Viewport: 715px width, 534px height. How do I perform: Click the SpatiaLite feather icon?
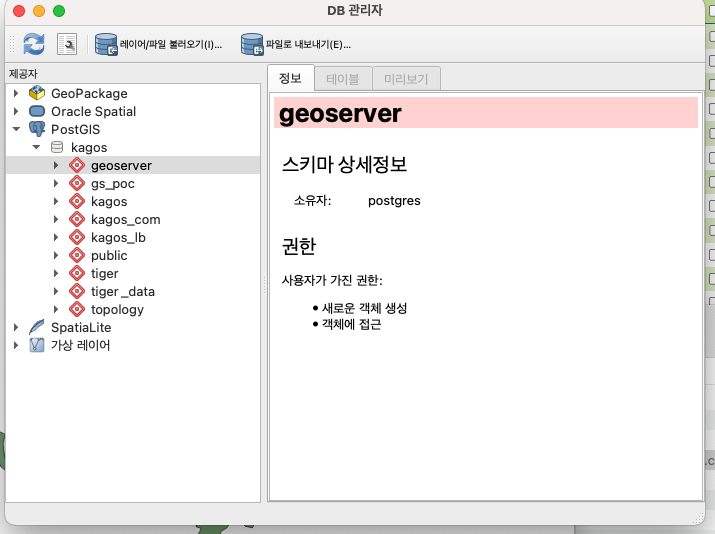click(37, 327)
